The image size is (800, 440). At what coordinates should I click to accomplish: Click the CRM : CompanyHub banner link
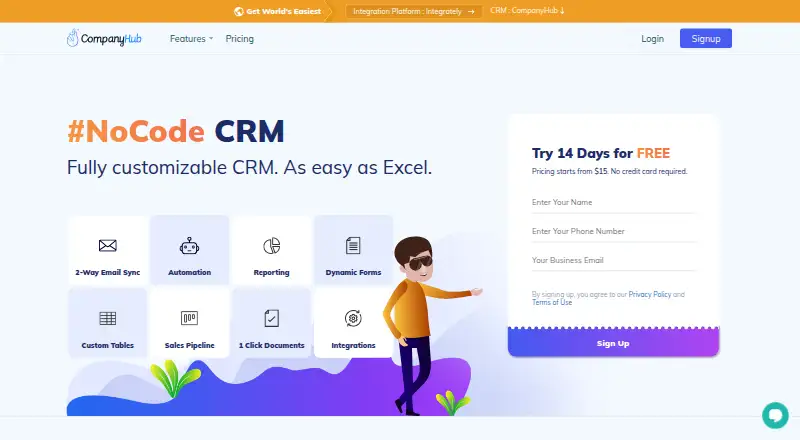pos(527,10)
